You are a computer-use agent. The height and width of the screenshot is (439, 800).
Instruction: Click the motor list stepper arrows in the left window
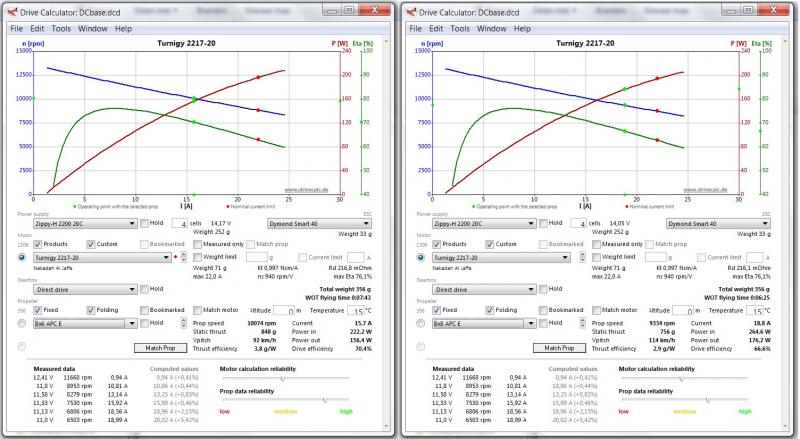(184, 257)
